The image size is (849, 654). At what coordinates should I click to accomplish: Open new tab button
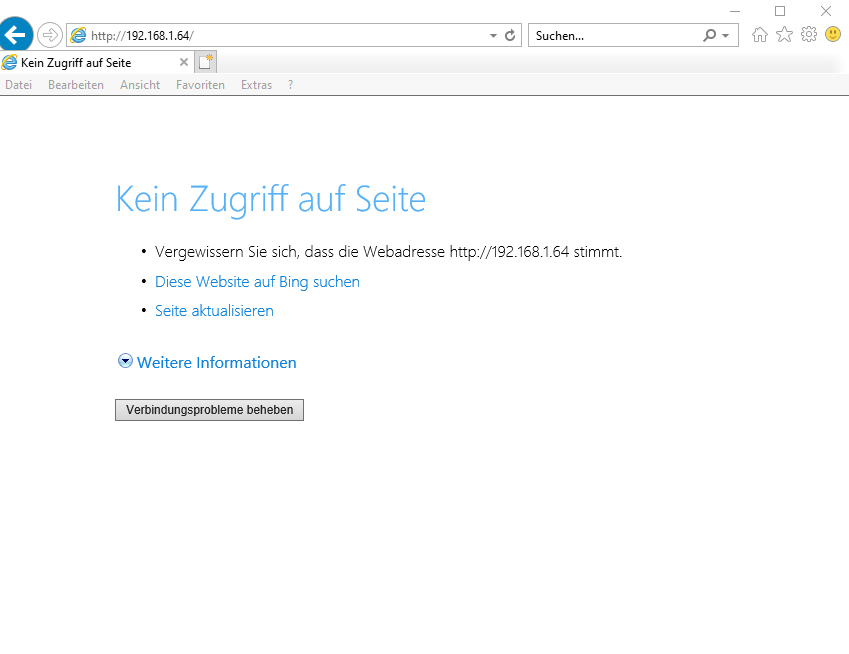pyautogui.click(x=205, y=63)
